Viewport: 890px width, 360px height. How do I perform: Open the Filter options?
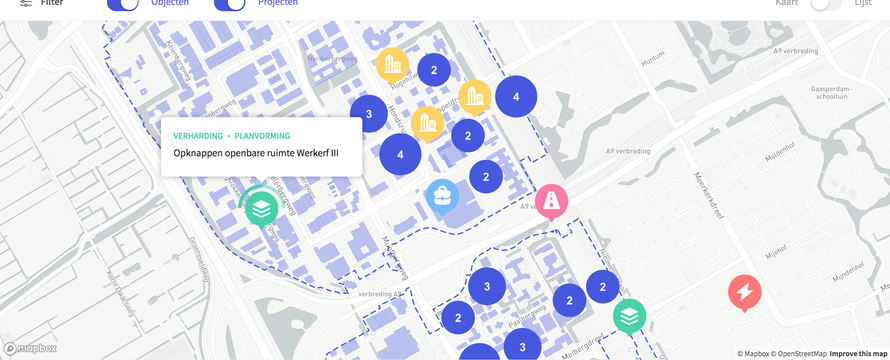coord(41,3)
